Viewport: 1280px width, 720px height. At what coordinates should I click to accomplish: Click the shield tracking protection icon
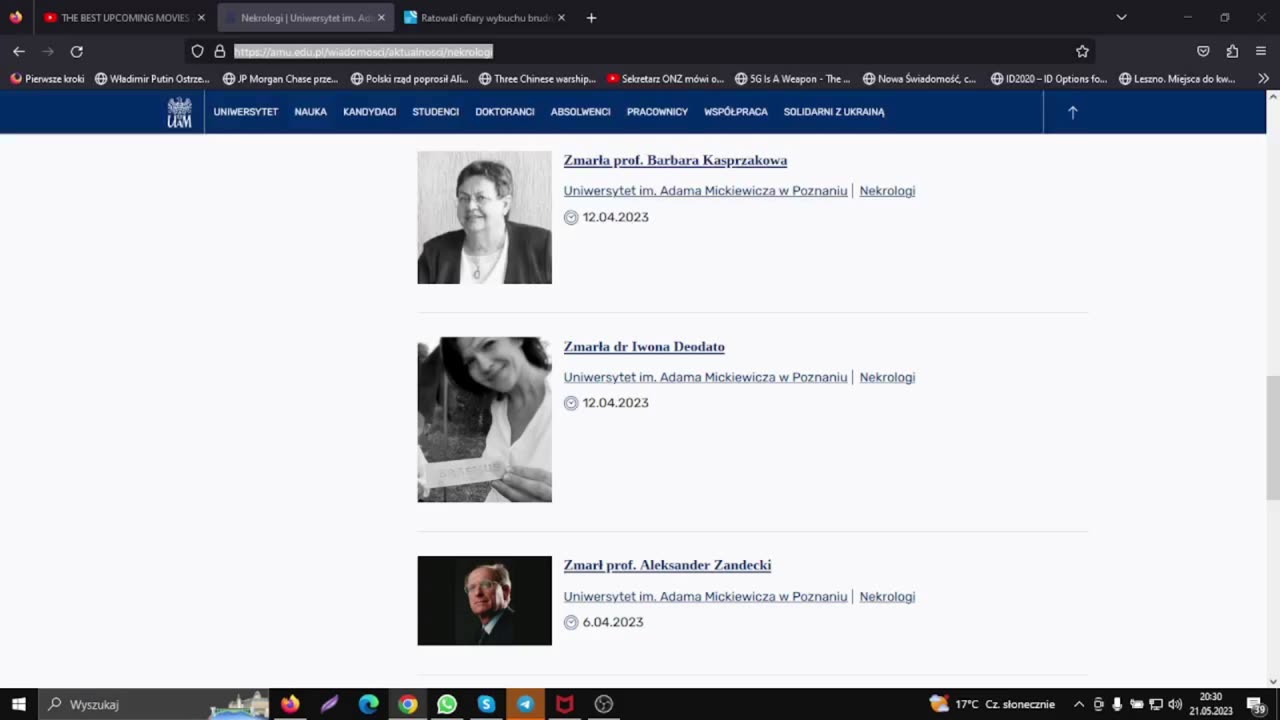[197, 51]
